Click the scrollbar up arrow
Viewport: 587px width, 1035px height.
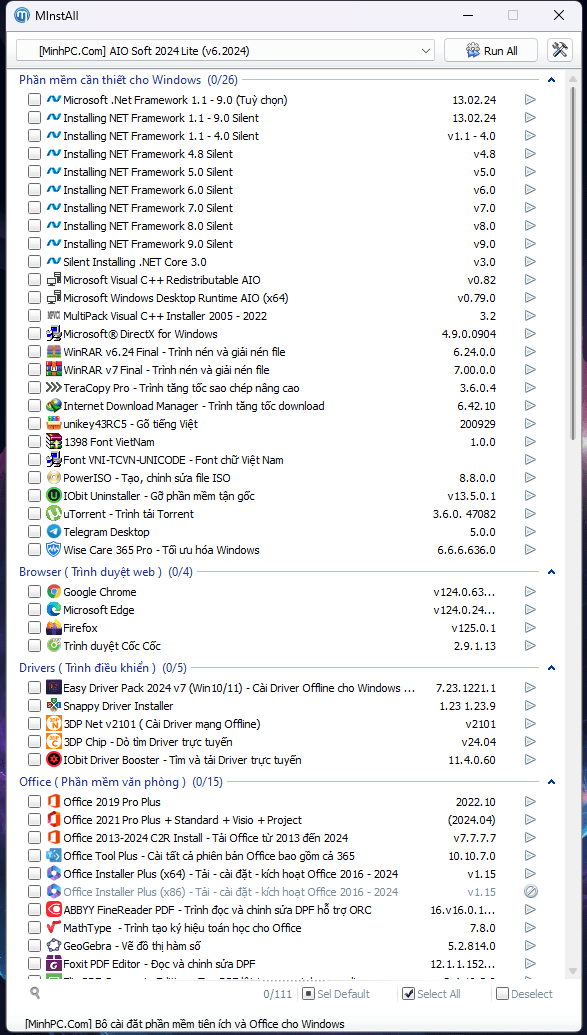click(x=573, y=77)
